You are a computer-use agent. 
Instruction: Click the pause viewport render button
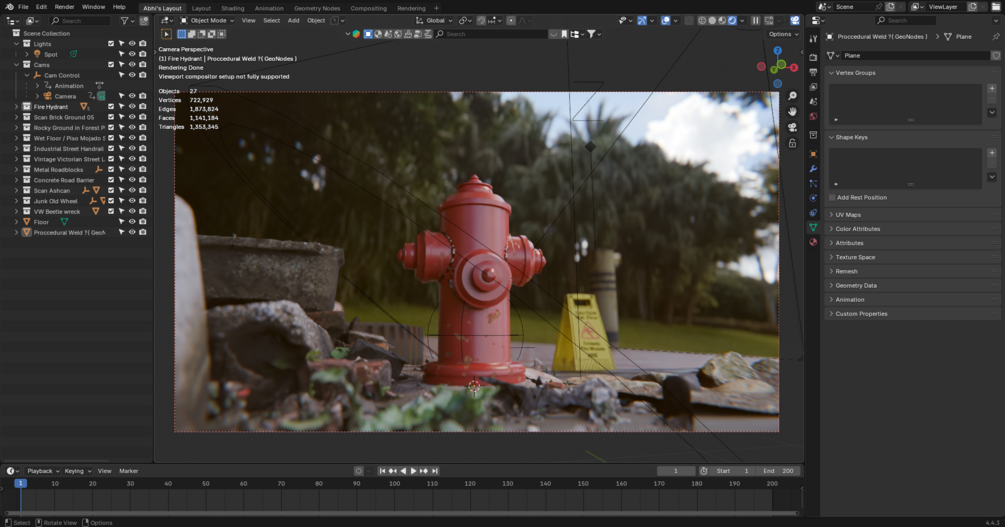click(756, 21)
